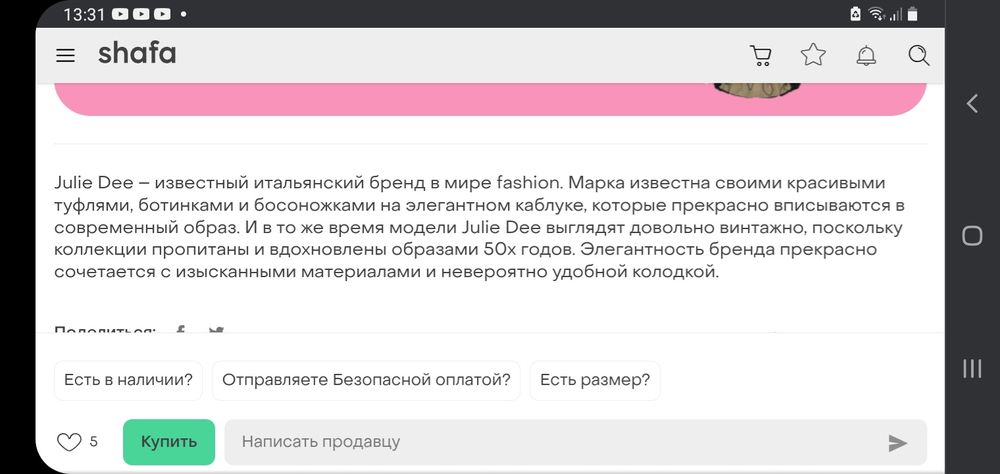
Task: Open favorites via the star icon
Action: pyautogui.click(x=813, y=55)
